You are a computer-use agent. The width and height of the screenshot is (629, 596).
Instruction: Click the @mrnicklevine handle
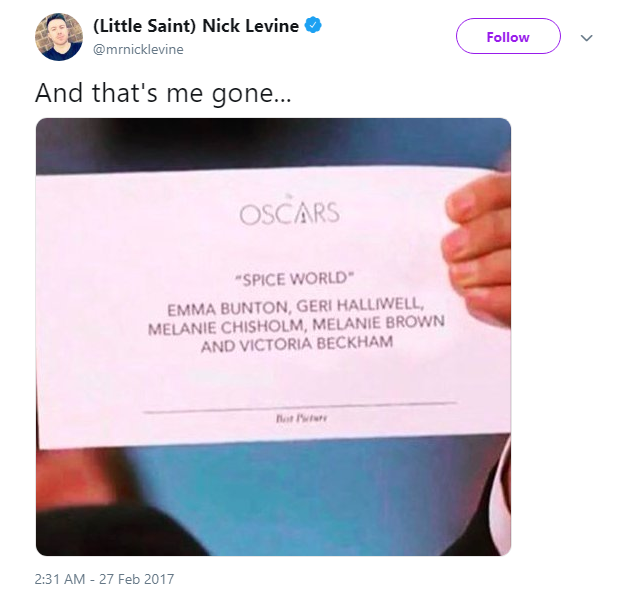(x=138, y=49)
